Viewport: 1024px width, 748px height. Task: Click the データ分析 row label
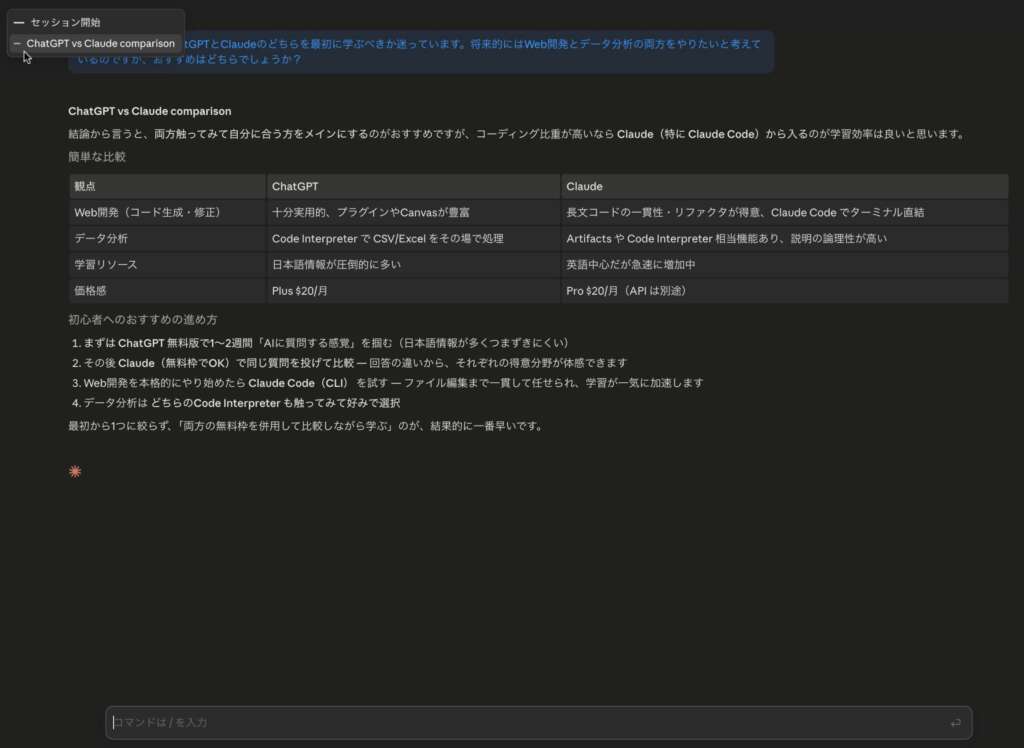coord(167,238)
